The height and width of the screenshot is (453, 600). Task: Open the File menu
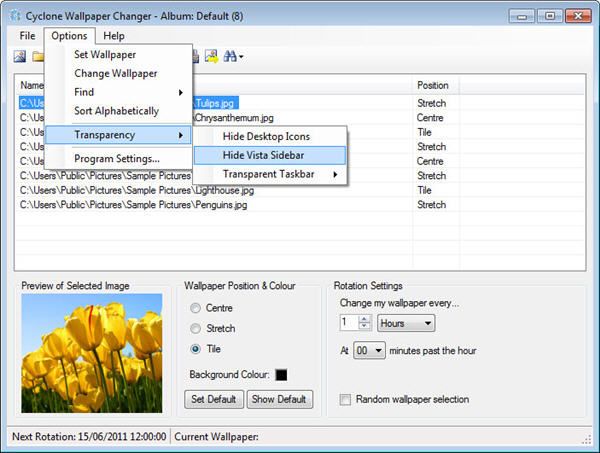(x=26, y=36)
